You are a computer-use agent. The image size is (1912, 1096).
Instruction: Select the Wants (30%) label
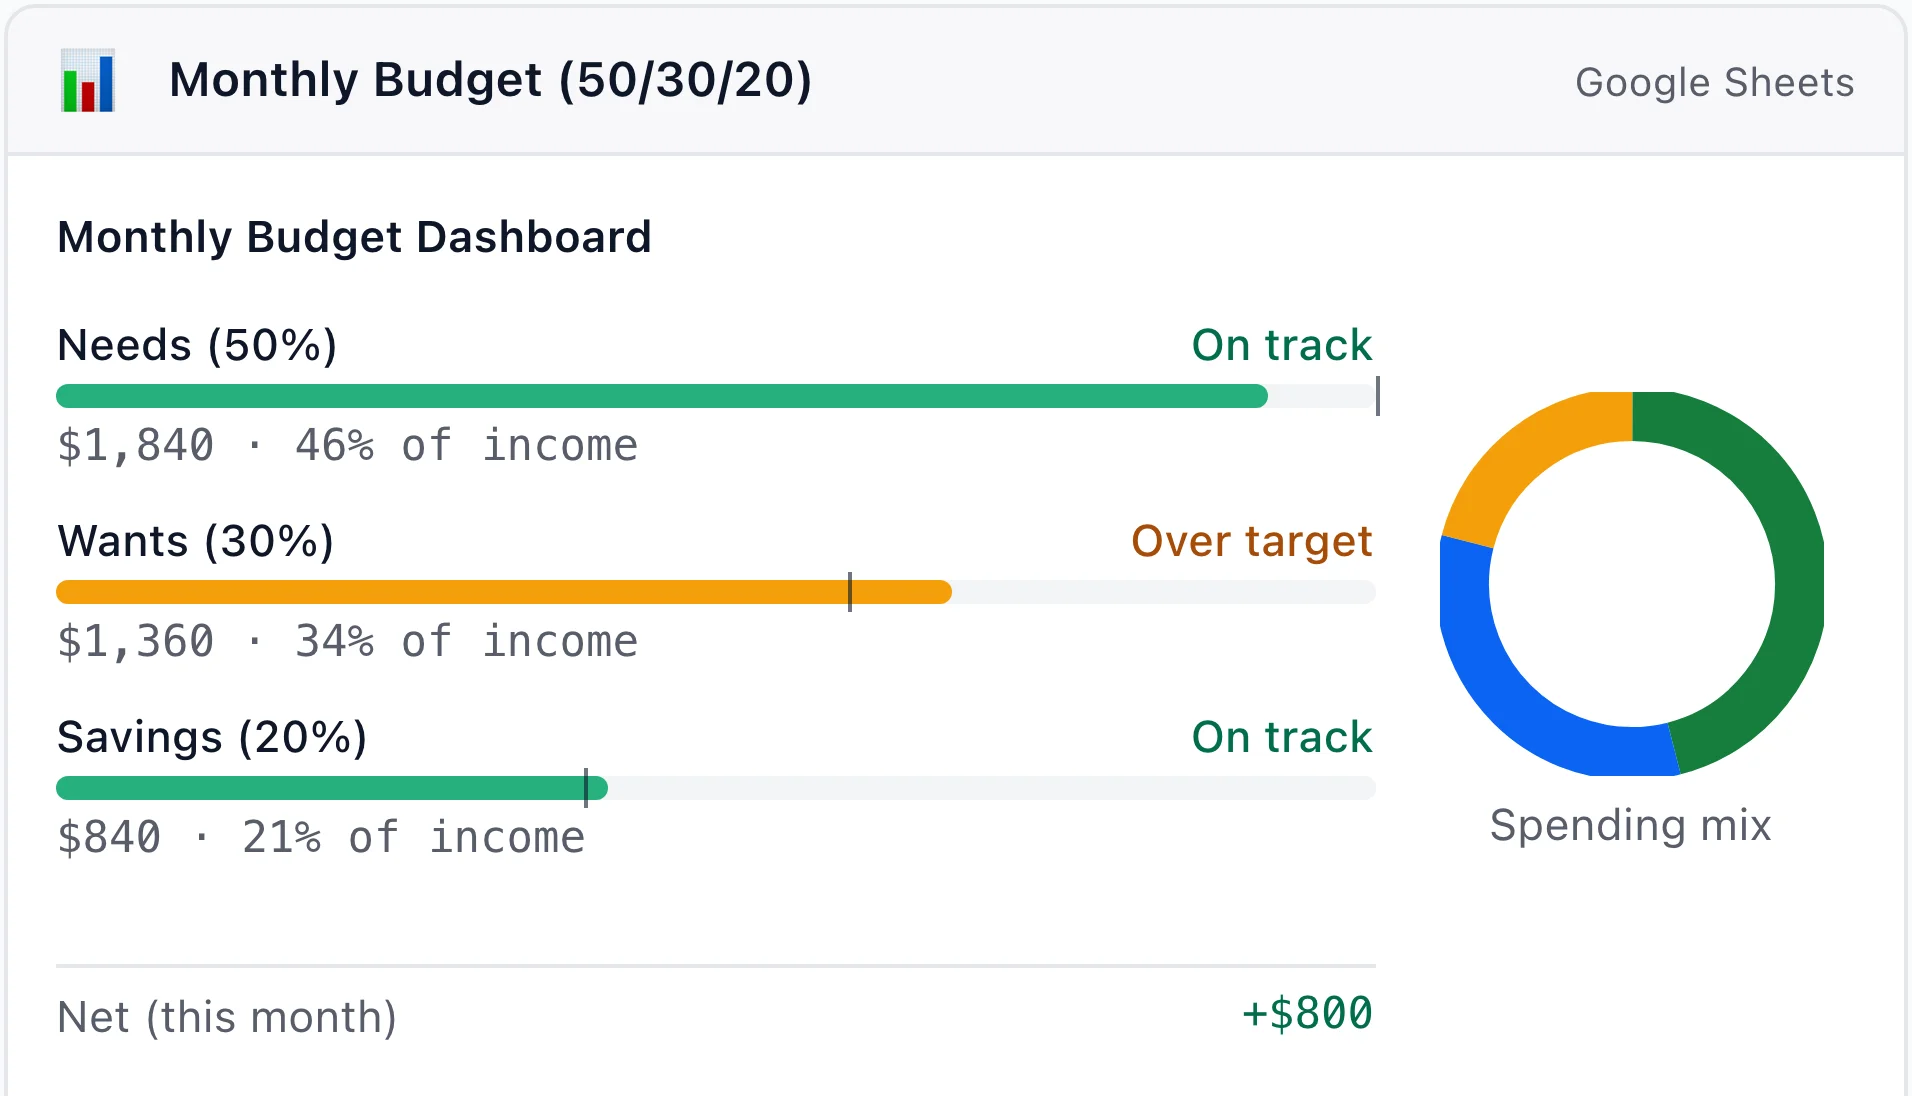tap(195, 541)
